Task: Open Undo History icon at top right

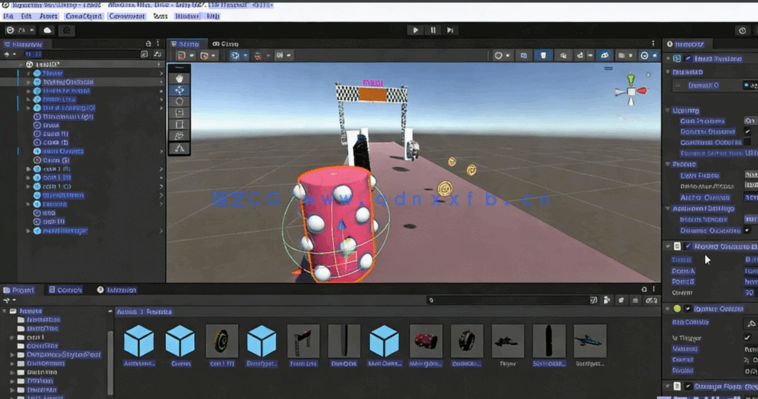Action: click(743, 30)
